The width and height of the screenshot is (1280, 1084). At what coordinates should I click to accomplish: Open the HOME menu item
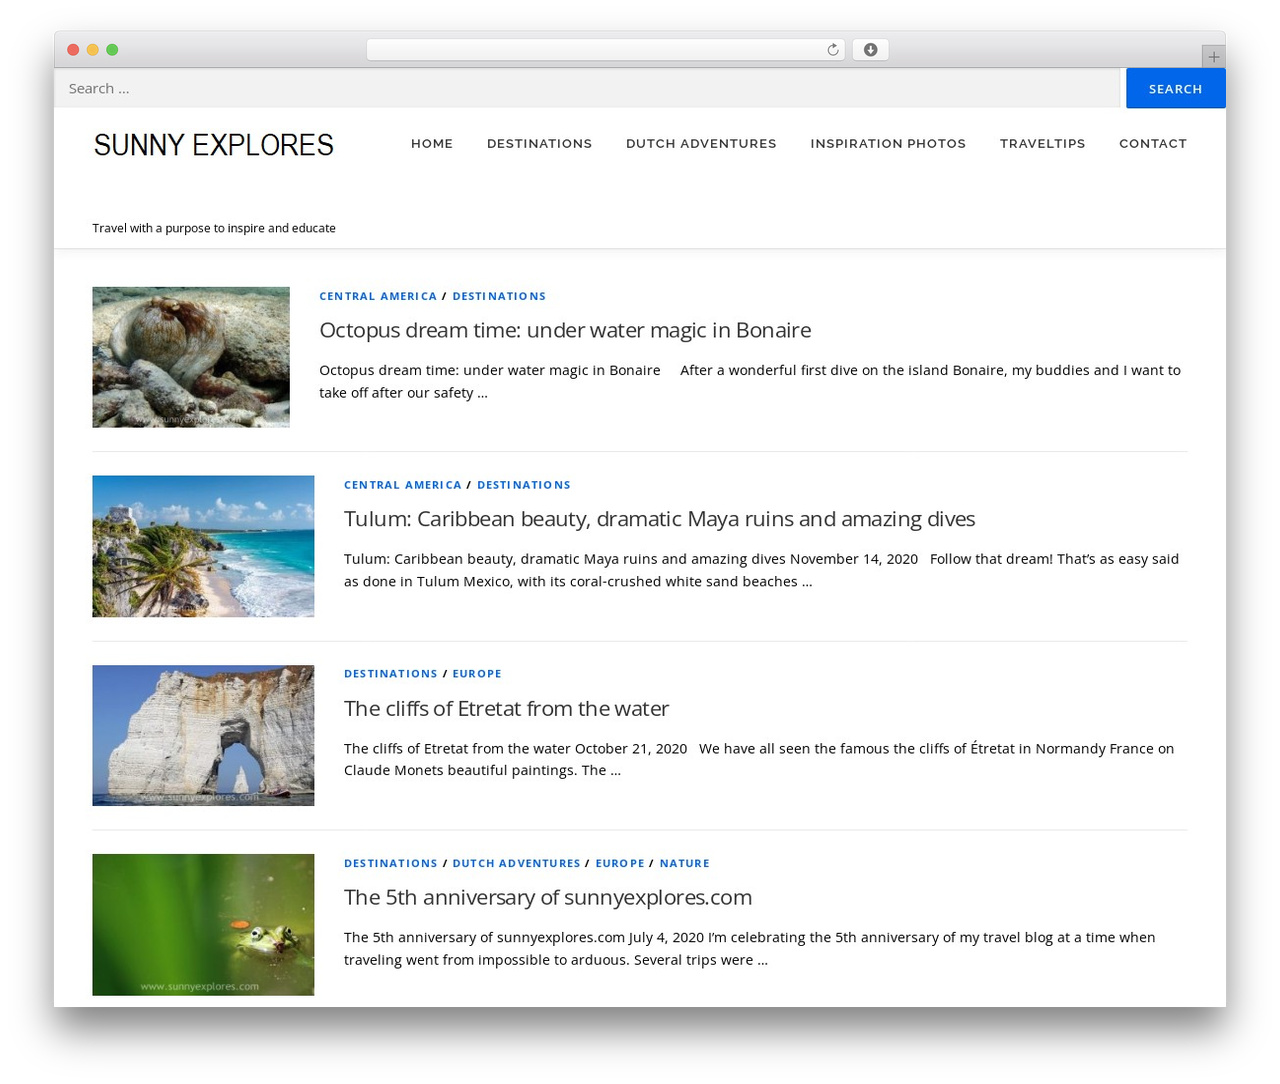point(432,143)
